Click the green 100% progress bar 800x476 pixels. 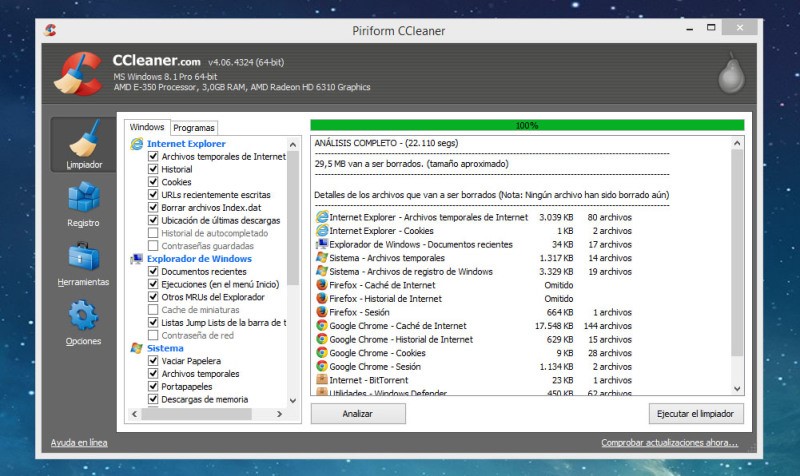527,126
